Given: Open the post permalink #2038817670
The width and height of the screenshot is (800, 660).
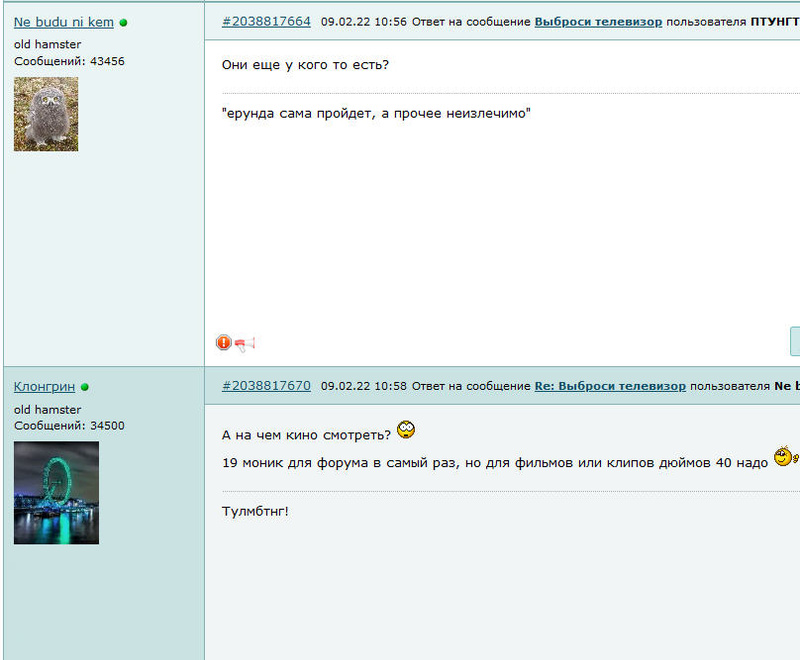Looking at the screenshot, I should point(266,386).
